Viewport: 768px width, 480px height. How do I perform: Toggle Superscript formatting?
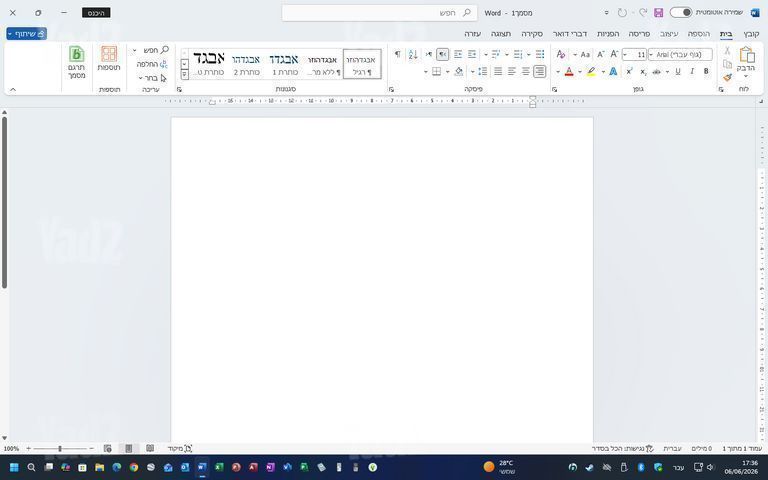tap(629, 72)
